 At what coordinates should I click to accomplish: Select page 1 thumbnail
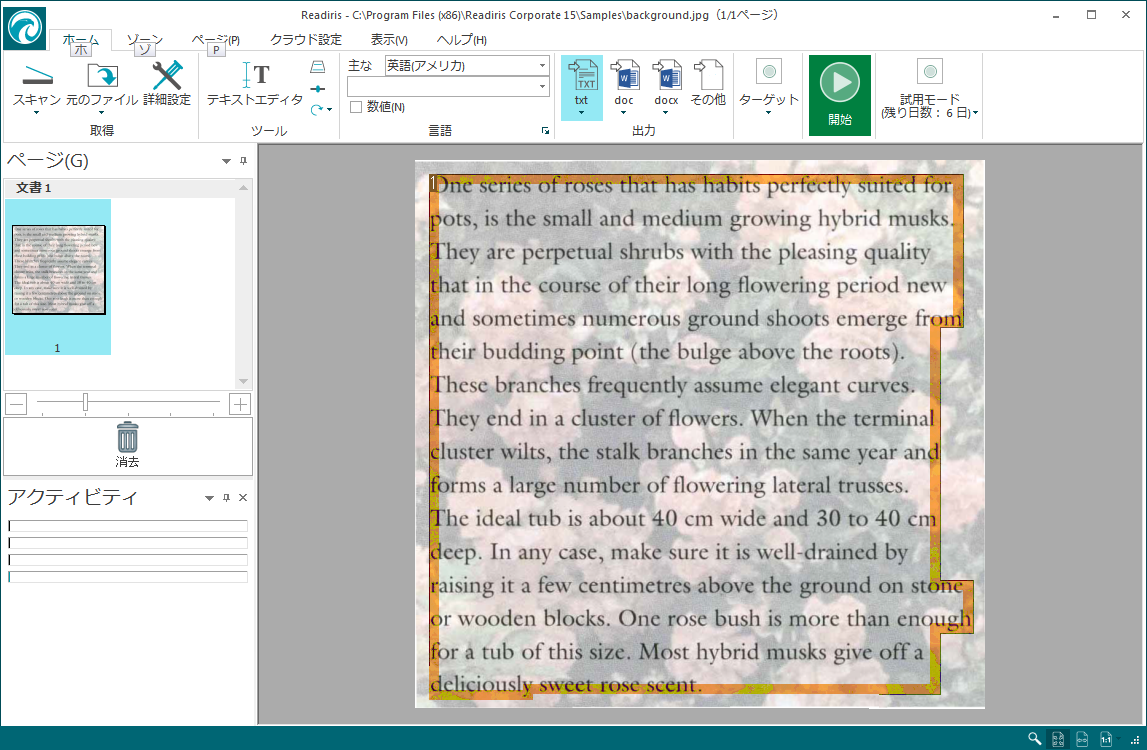pos(58,270)
